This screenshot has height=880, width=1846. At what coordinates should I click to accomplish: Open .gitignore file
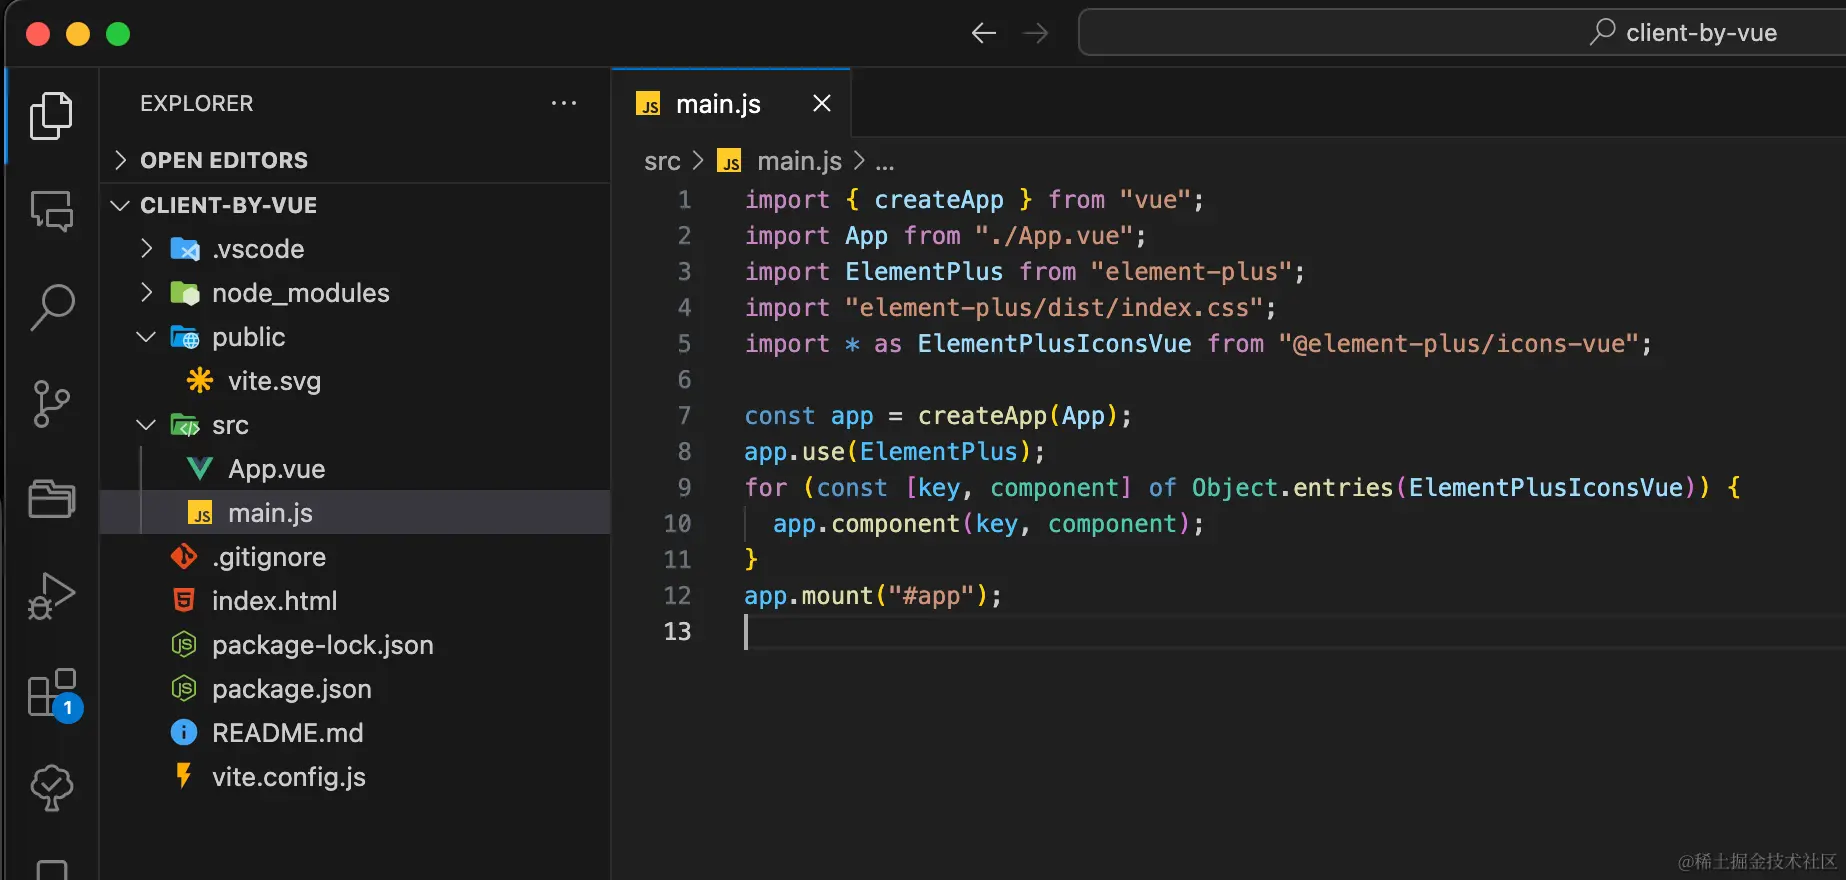pos(268,557)
